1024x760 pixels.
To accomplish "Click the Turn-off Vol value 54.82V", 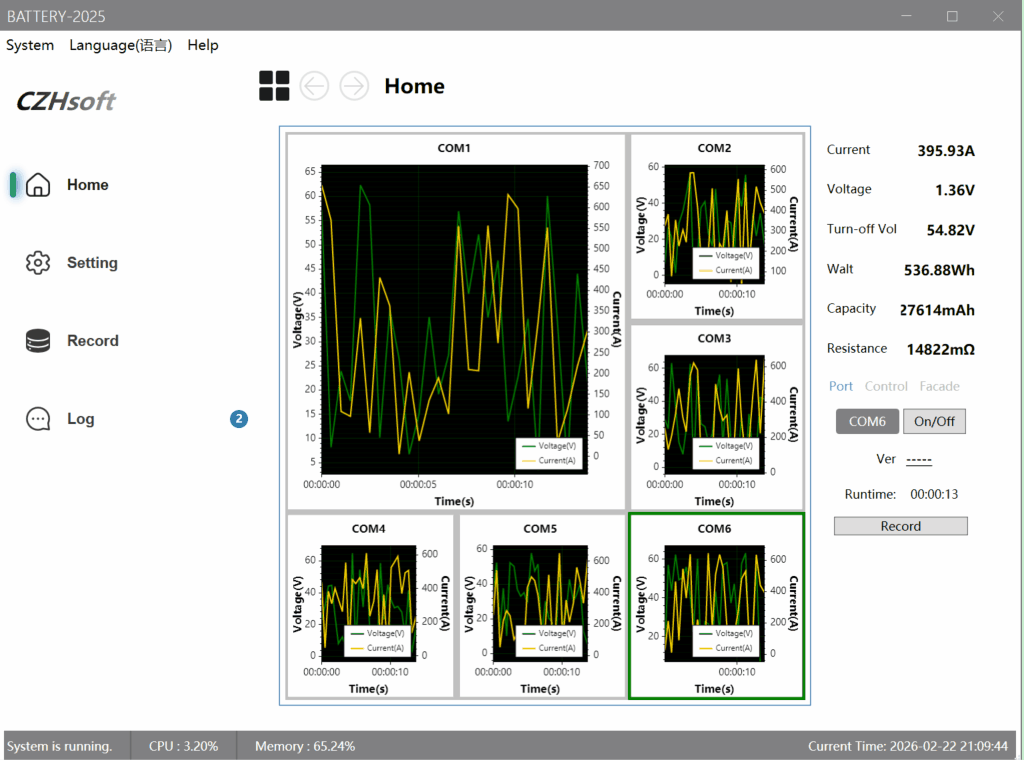I will click(950, 230).
